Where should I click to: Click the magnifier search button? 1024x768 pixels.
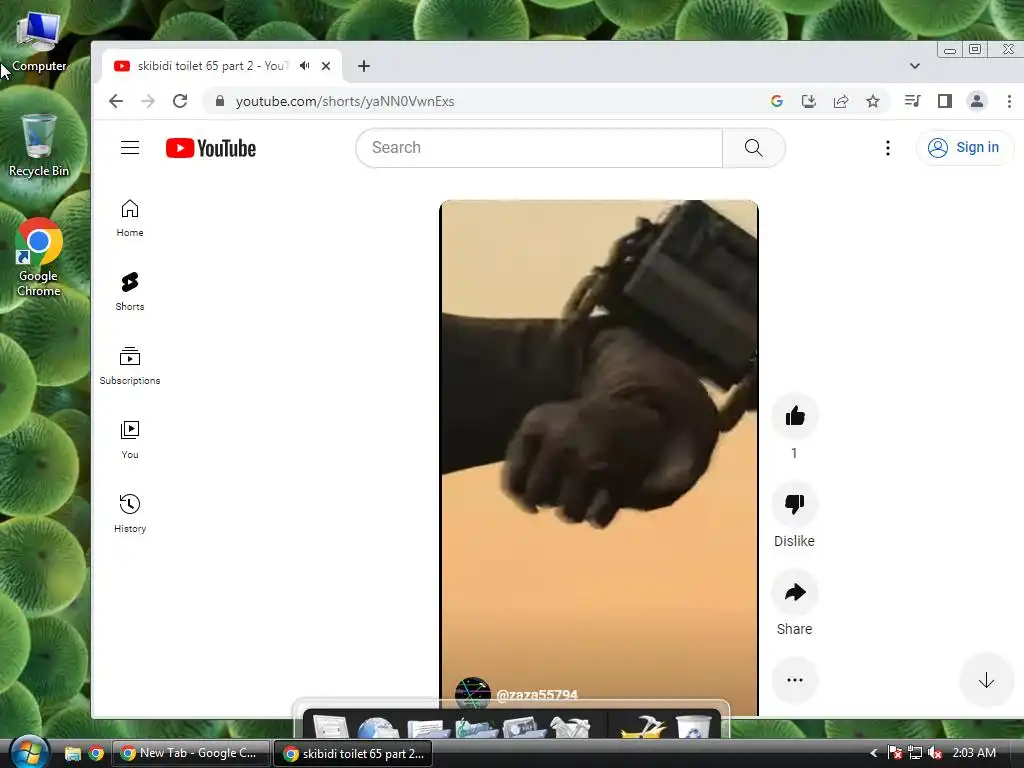[x=754, y=148]
